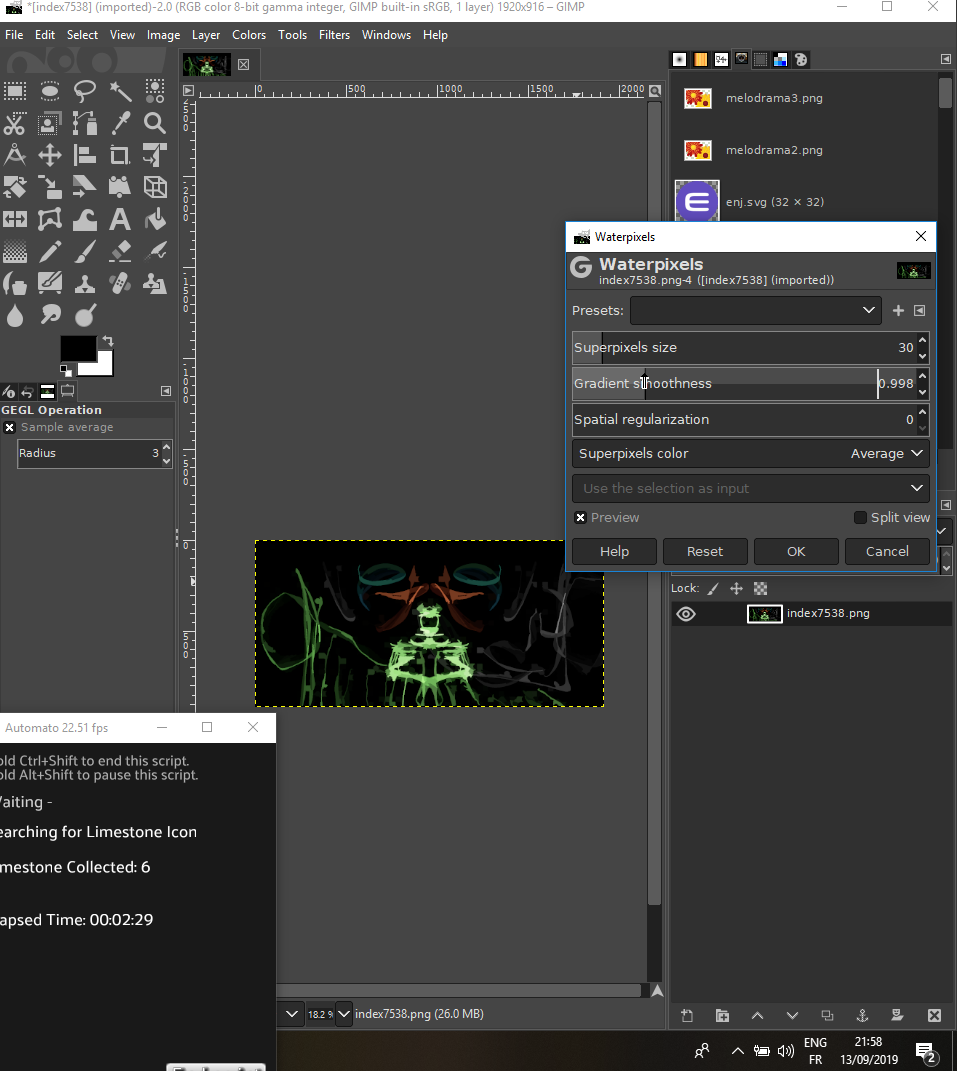
Task: Delete layer with X icon
Action: tap(934, 1016)
